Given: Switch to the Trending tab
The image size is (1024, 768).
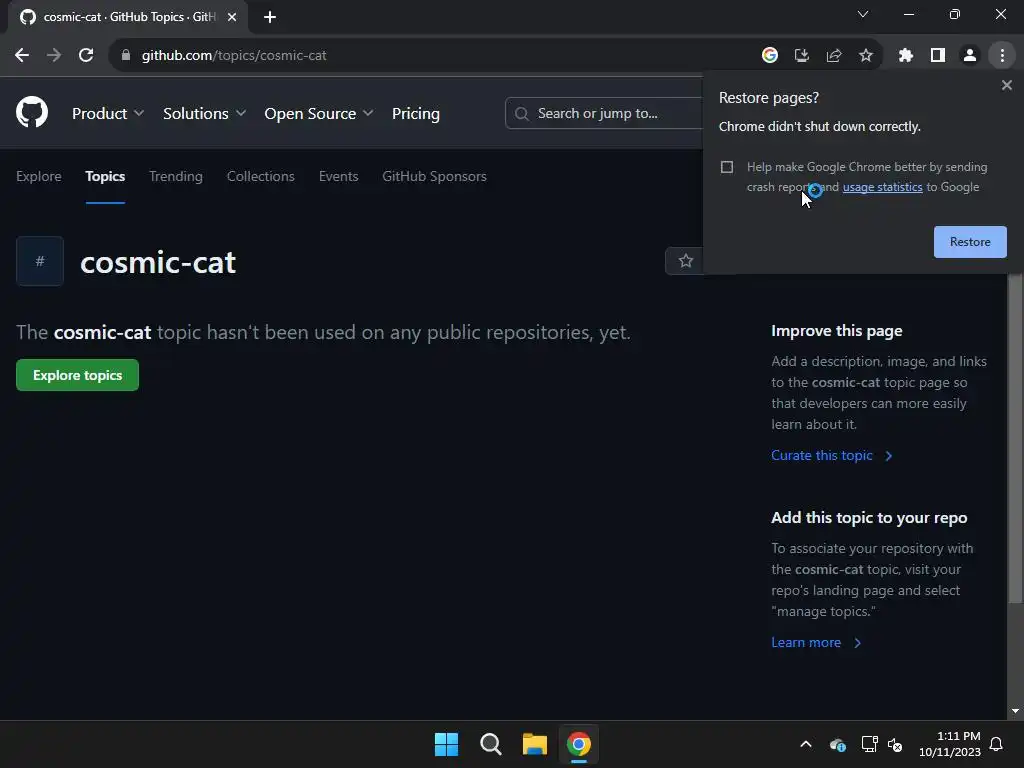Looking at the screenshot, I should [176, 176].
